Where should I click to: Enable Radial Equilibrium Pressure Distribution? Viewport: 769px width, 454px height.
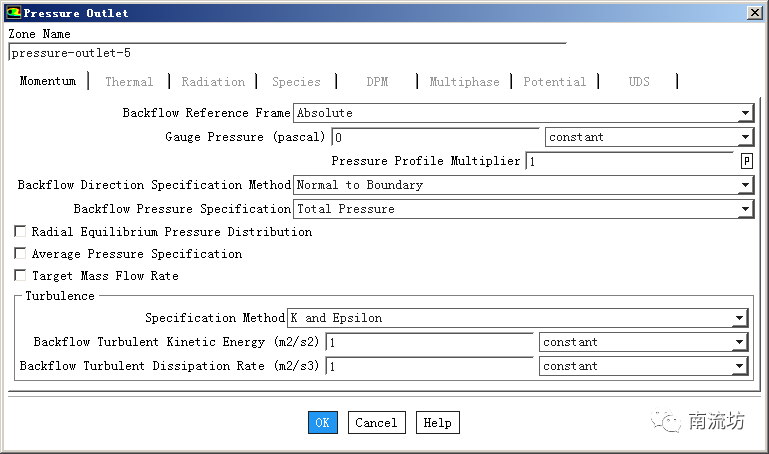tap(20, 232)
